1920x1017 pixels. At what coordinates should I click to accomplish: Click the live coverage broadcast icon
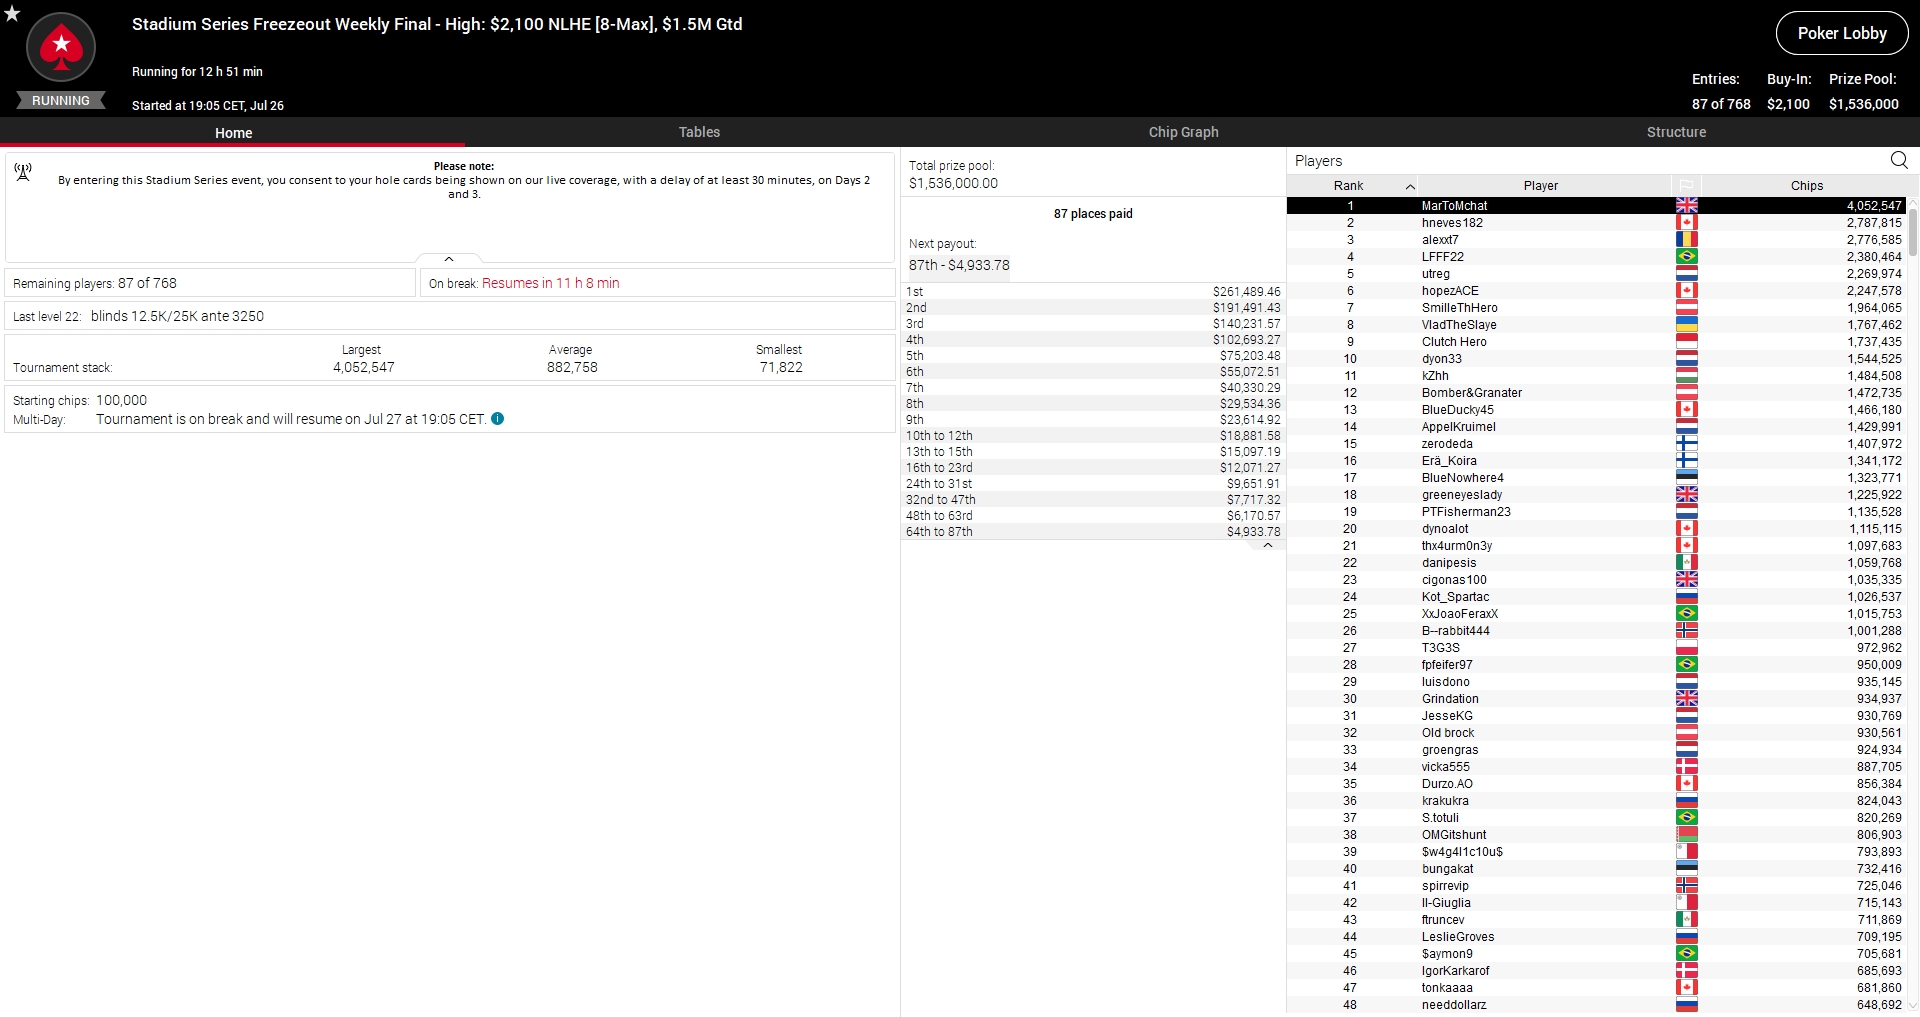23,172
